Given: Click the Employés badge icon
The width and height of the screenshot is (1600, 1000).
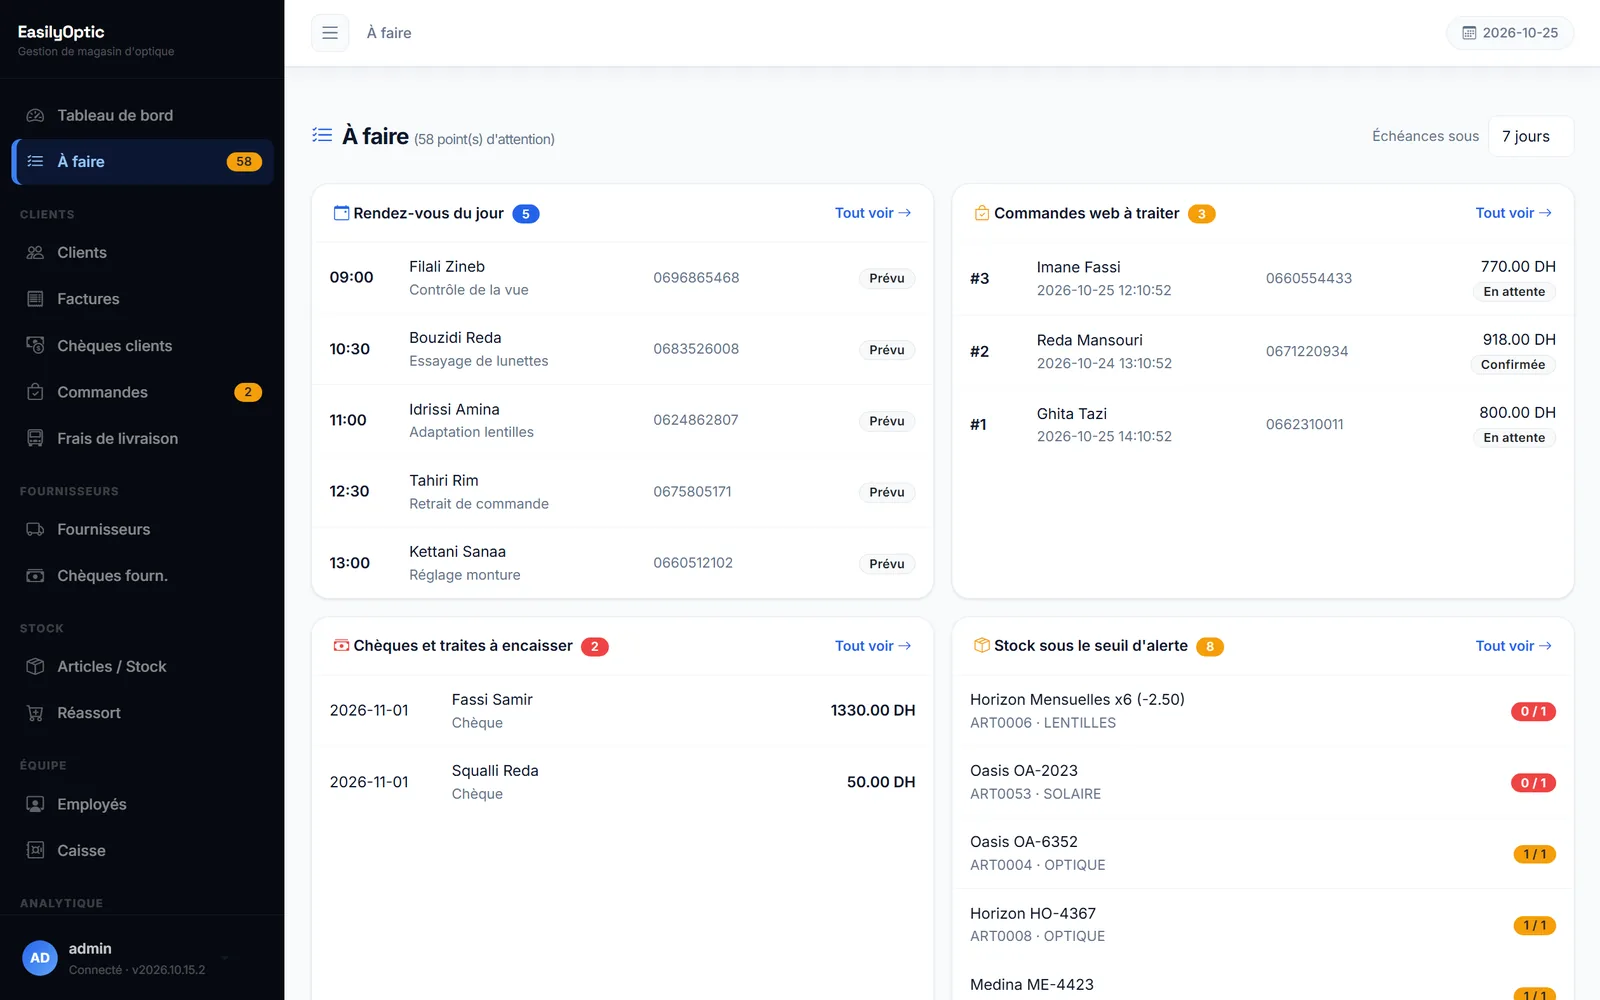Looking at the screenshot, I should pyautogui.click(x=35, y=804).
